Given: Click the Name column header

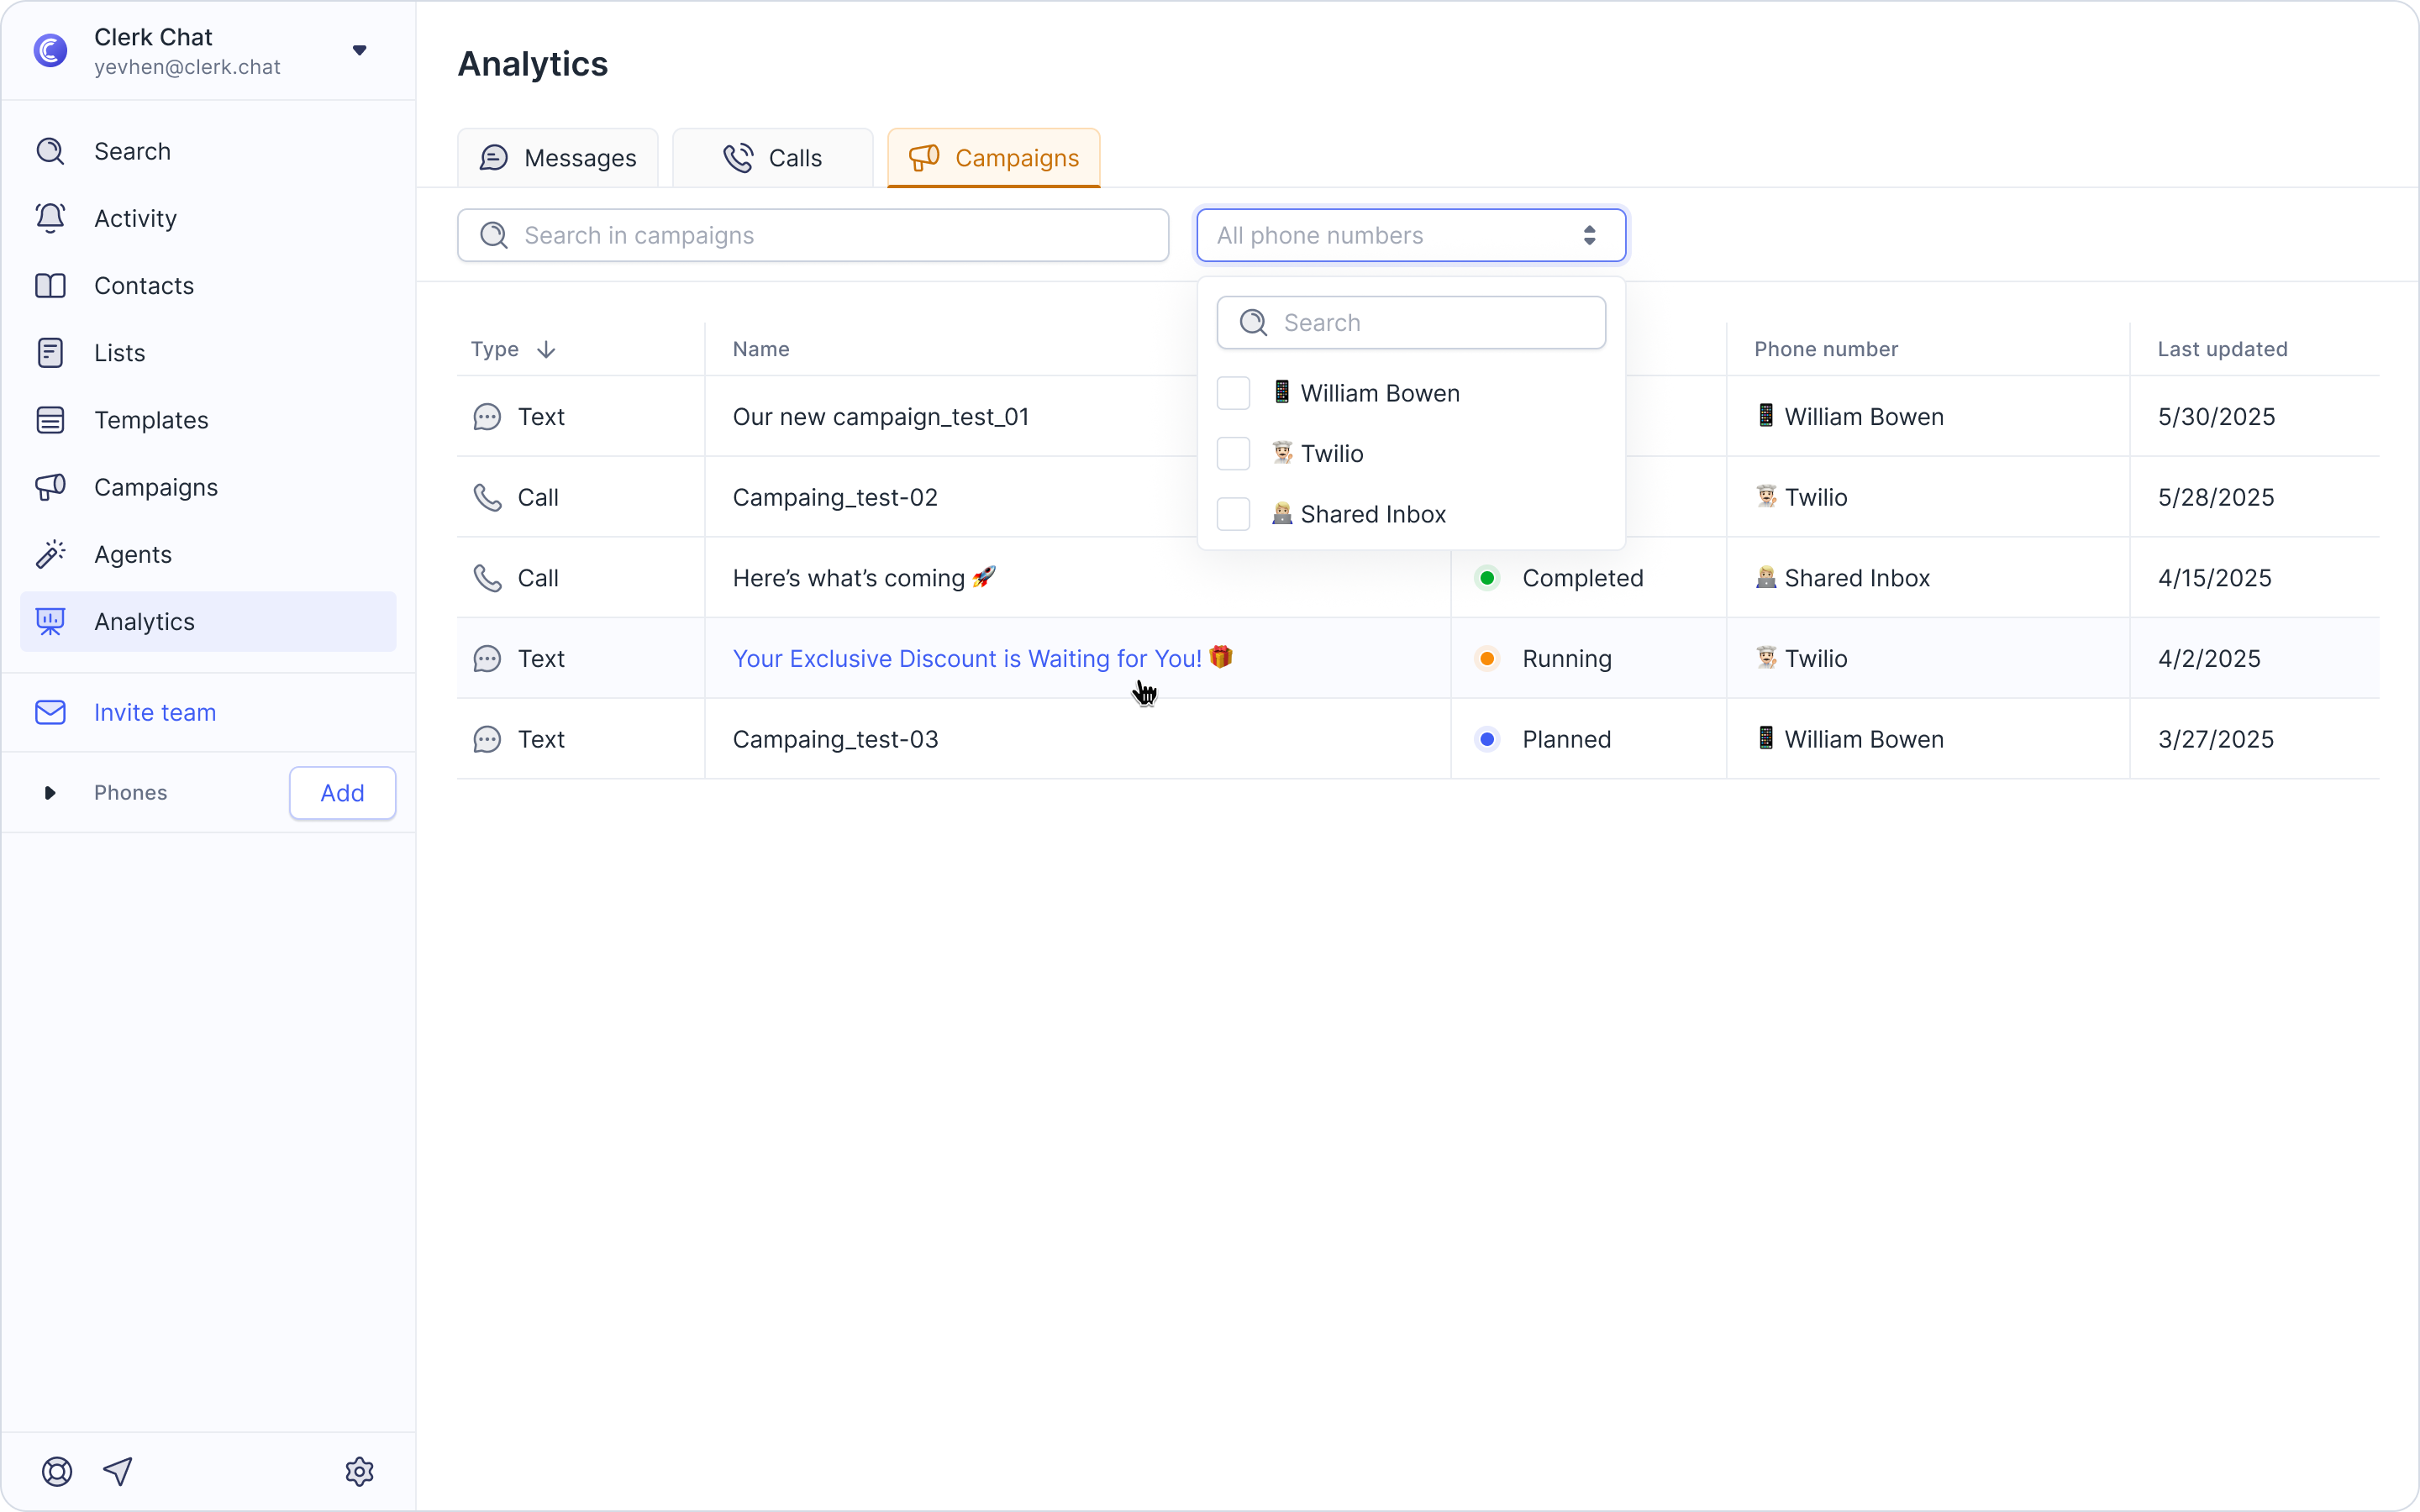Looking at the screenshot, I should [761, 349].
